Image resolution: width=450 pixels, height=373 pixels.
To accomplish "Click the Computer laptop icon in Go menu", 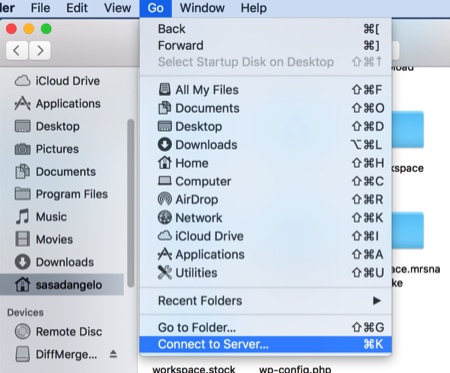I will (165, 181).
